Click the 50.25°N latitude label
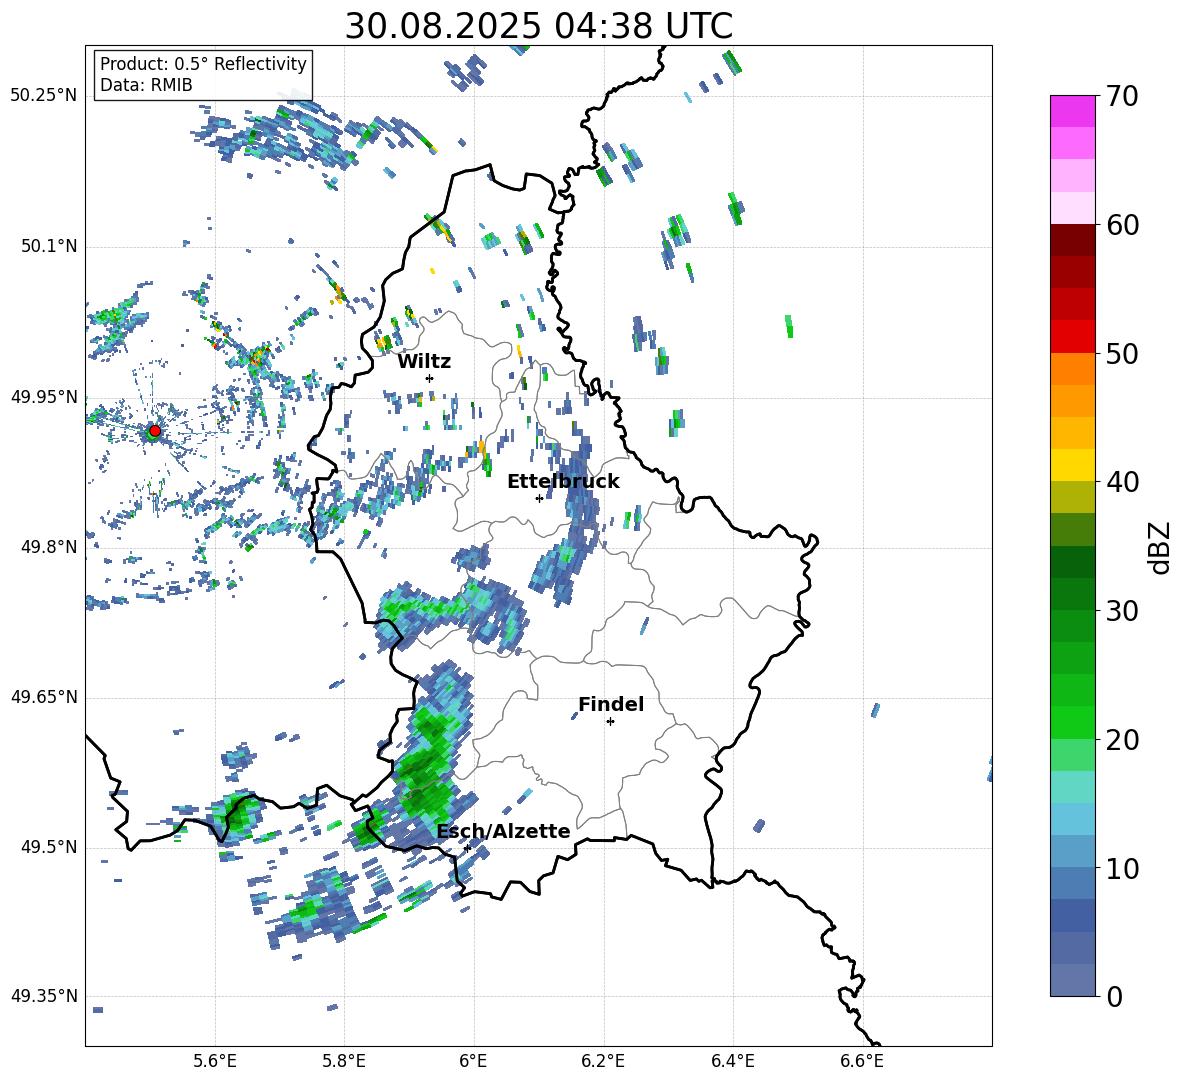 (44, 96)
